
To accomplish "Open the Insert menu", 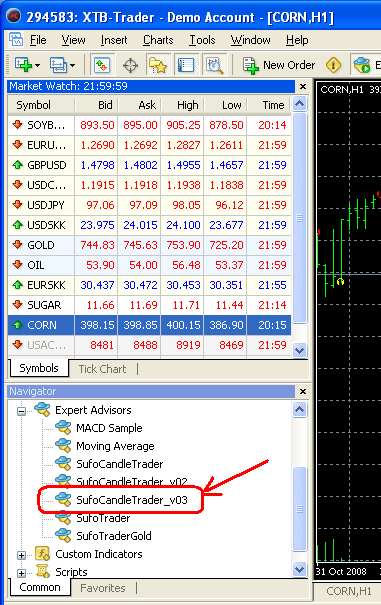I will pos(114,40).
